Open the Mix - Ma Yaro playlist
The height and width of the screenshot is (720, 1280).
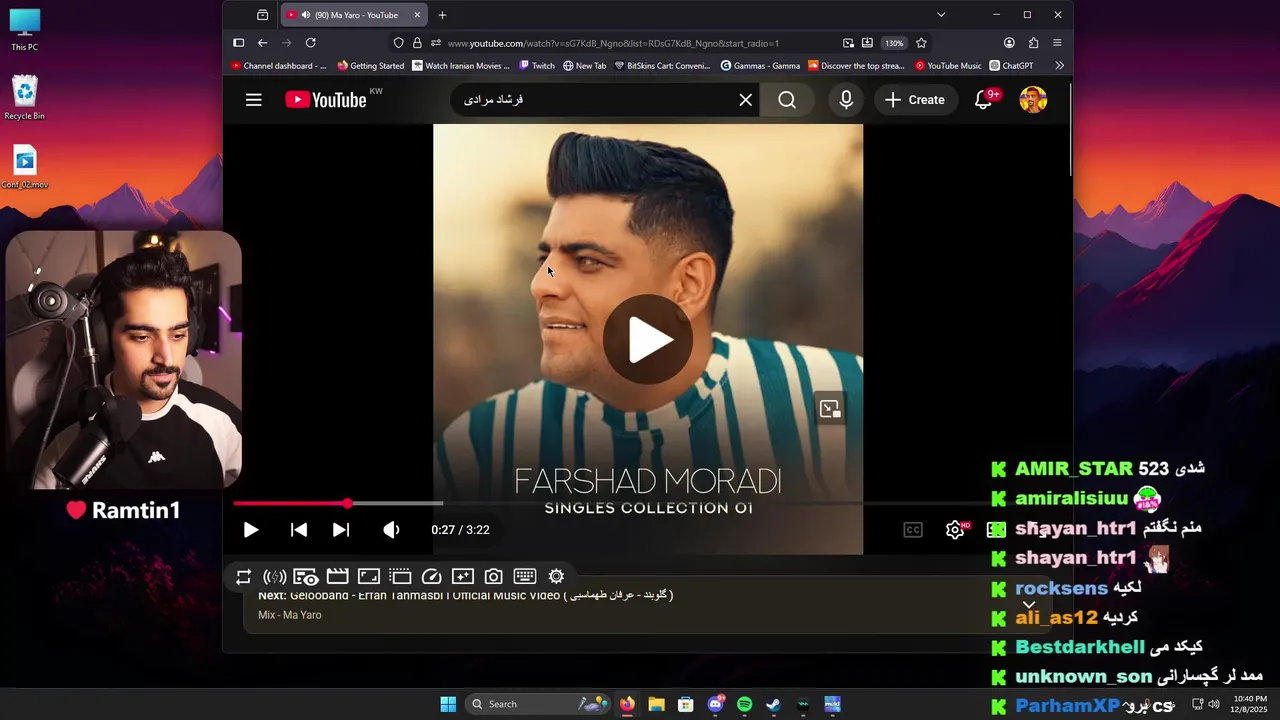290,615
